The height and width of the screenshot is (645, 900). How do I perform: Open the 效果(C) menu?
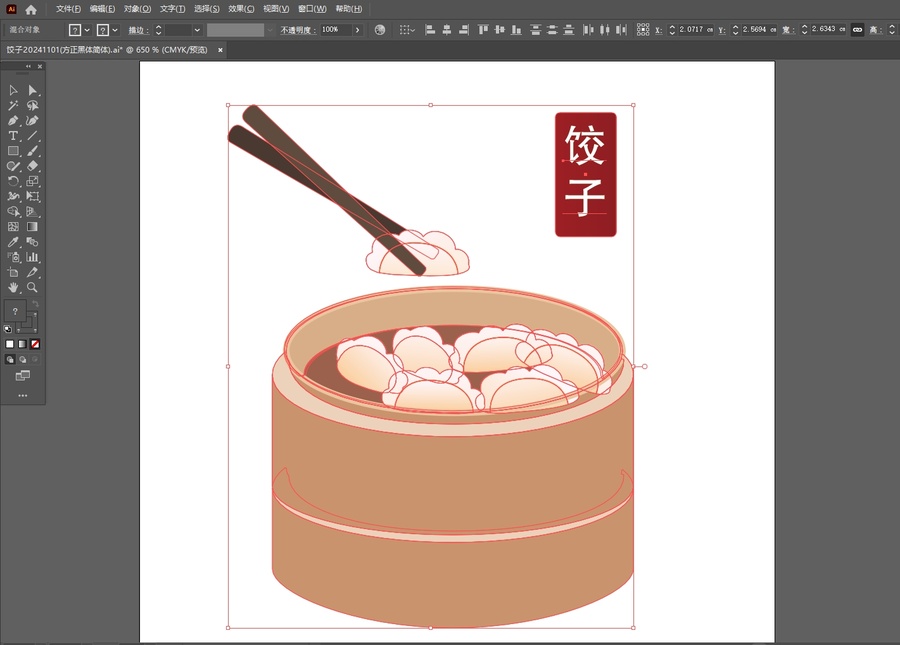click(x=241, y=9)
